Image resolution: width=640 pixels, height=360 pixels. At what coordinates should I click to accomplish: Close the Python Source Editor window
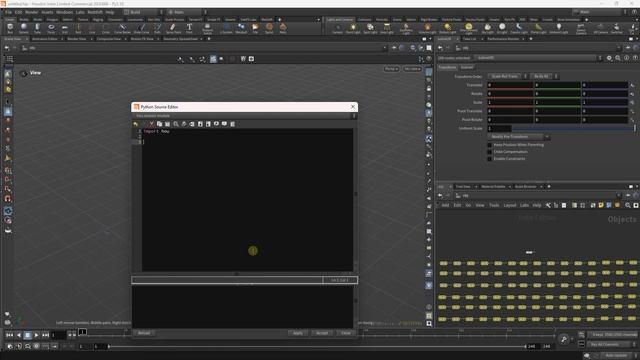(353, 107)
